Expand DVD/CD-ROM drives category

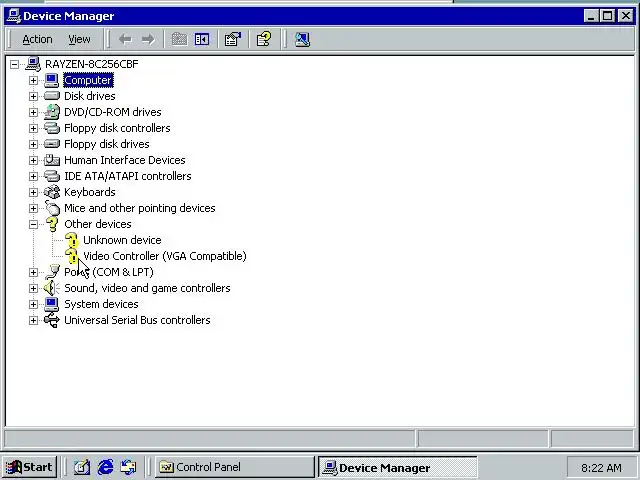tap(33, 112)
